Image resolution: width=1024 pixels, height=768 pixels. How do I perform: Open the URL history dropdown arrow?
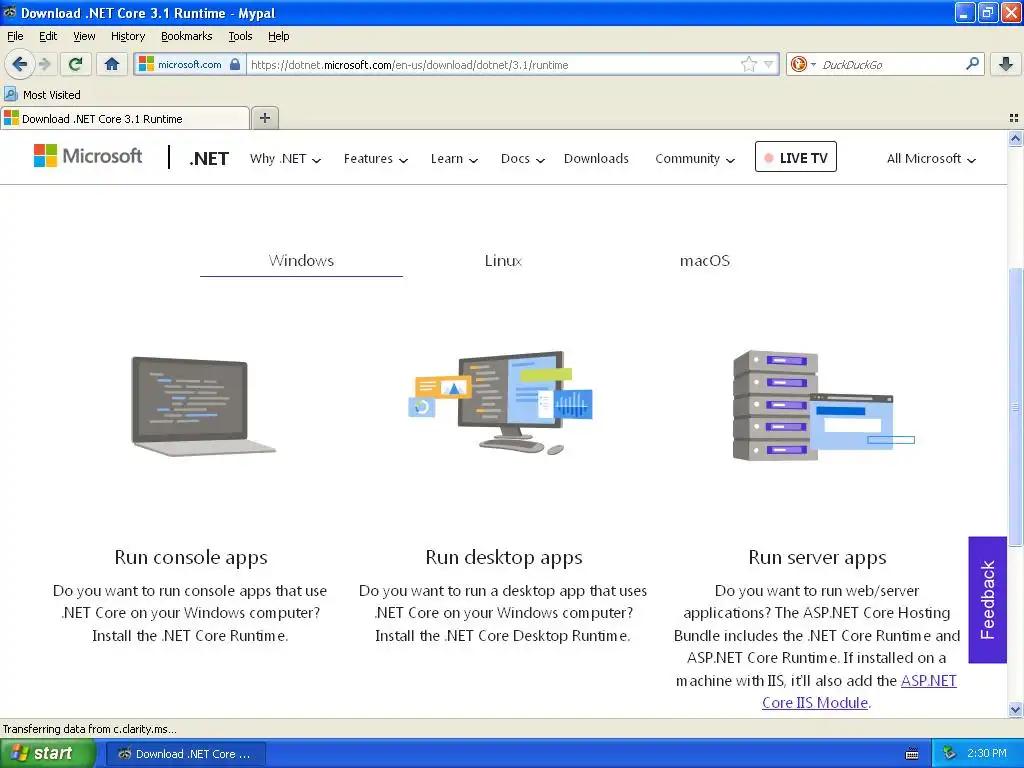pos(769,64)
